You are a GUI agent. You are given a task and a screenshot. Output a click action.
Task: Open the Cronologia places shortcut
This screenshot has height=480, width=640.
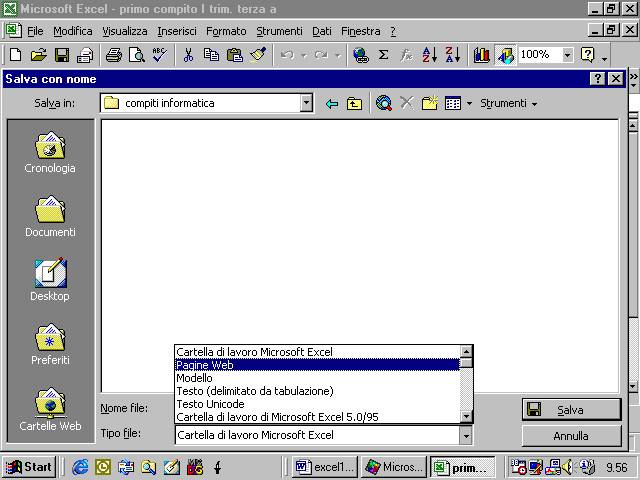50,152
